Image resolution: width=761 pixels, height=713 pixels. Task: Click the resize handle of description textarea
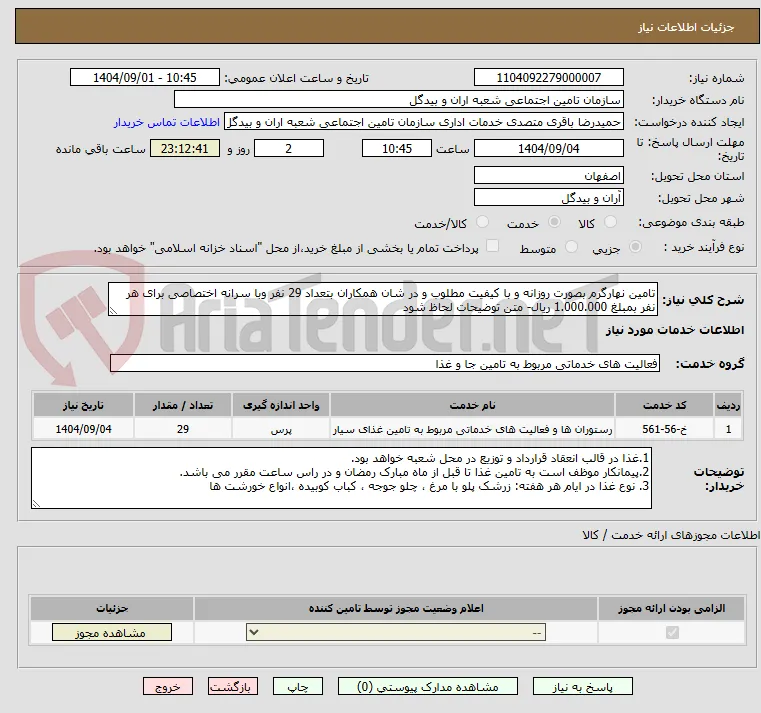point(113,311)
